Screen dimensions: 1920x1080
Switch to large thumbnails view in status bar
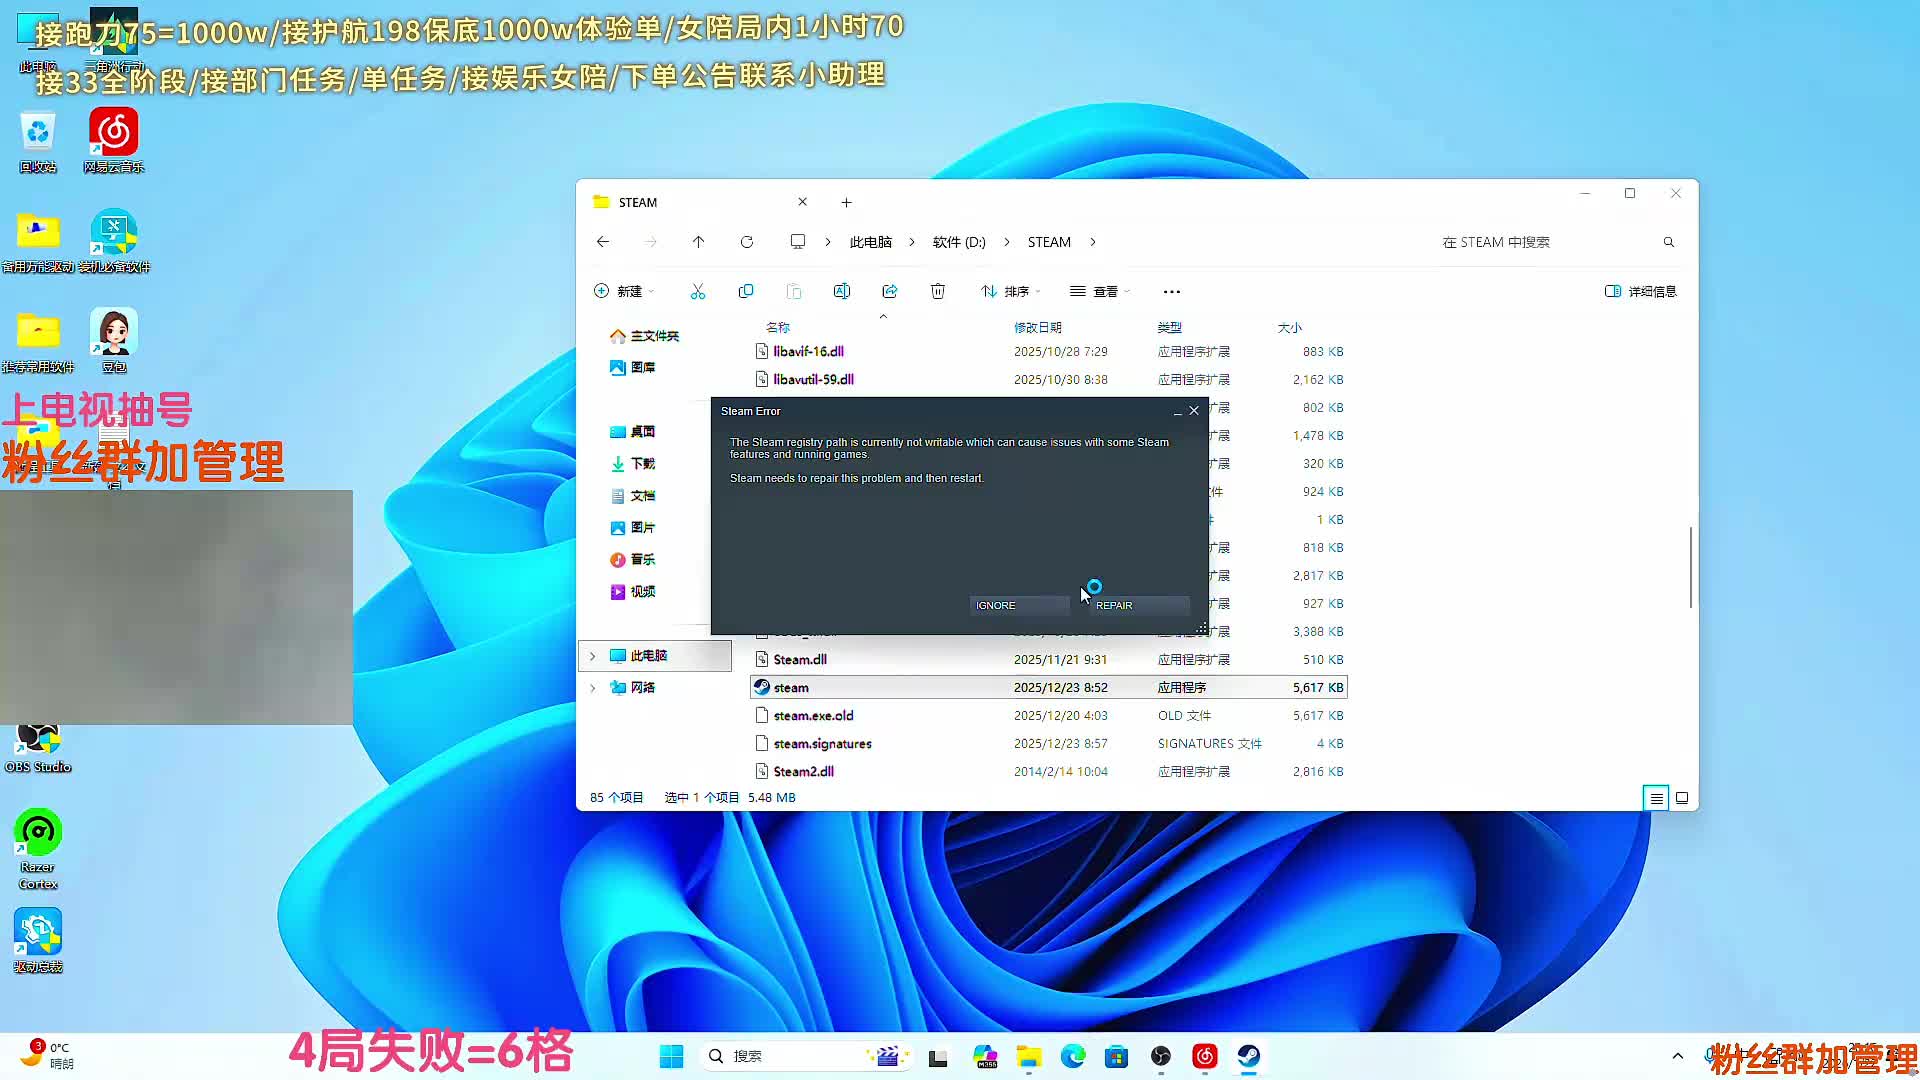[1682, 798]
